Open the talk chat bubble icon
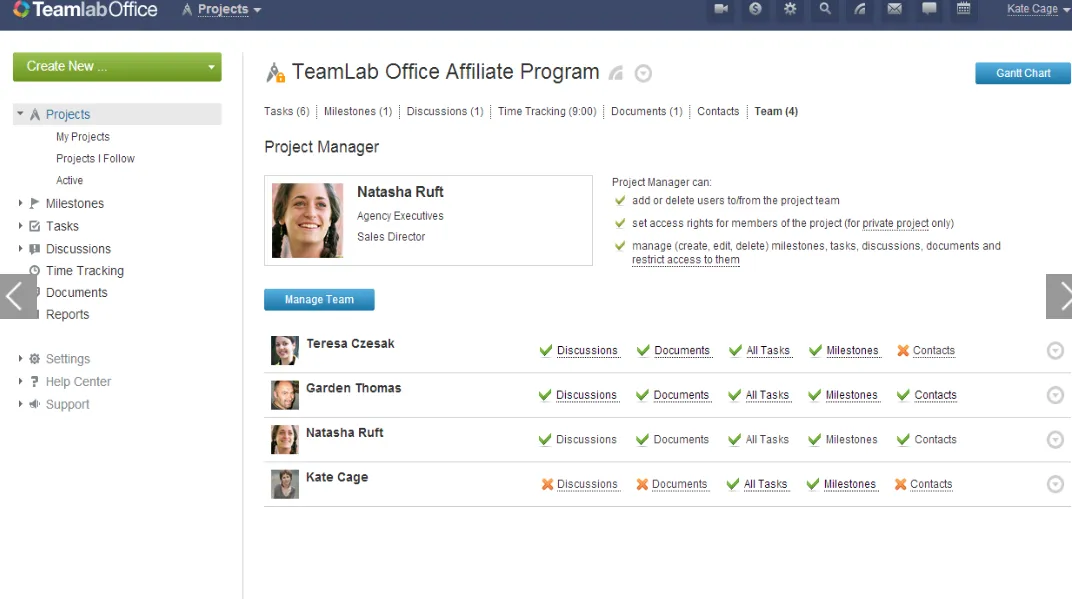 tap(929, 9)
